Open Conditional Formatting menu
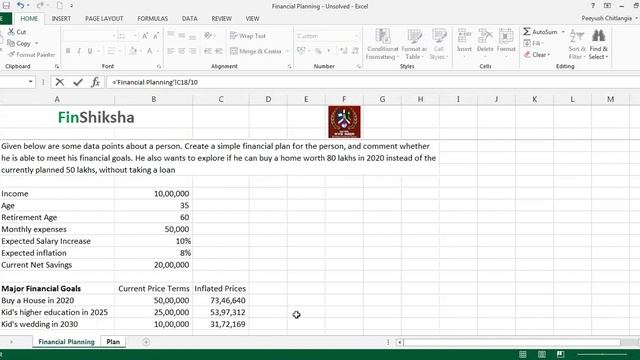 [x=382, y=44]
